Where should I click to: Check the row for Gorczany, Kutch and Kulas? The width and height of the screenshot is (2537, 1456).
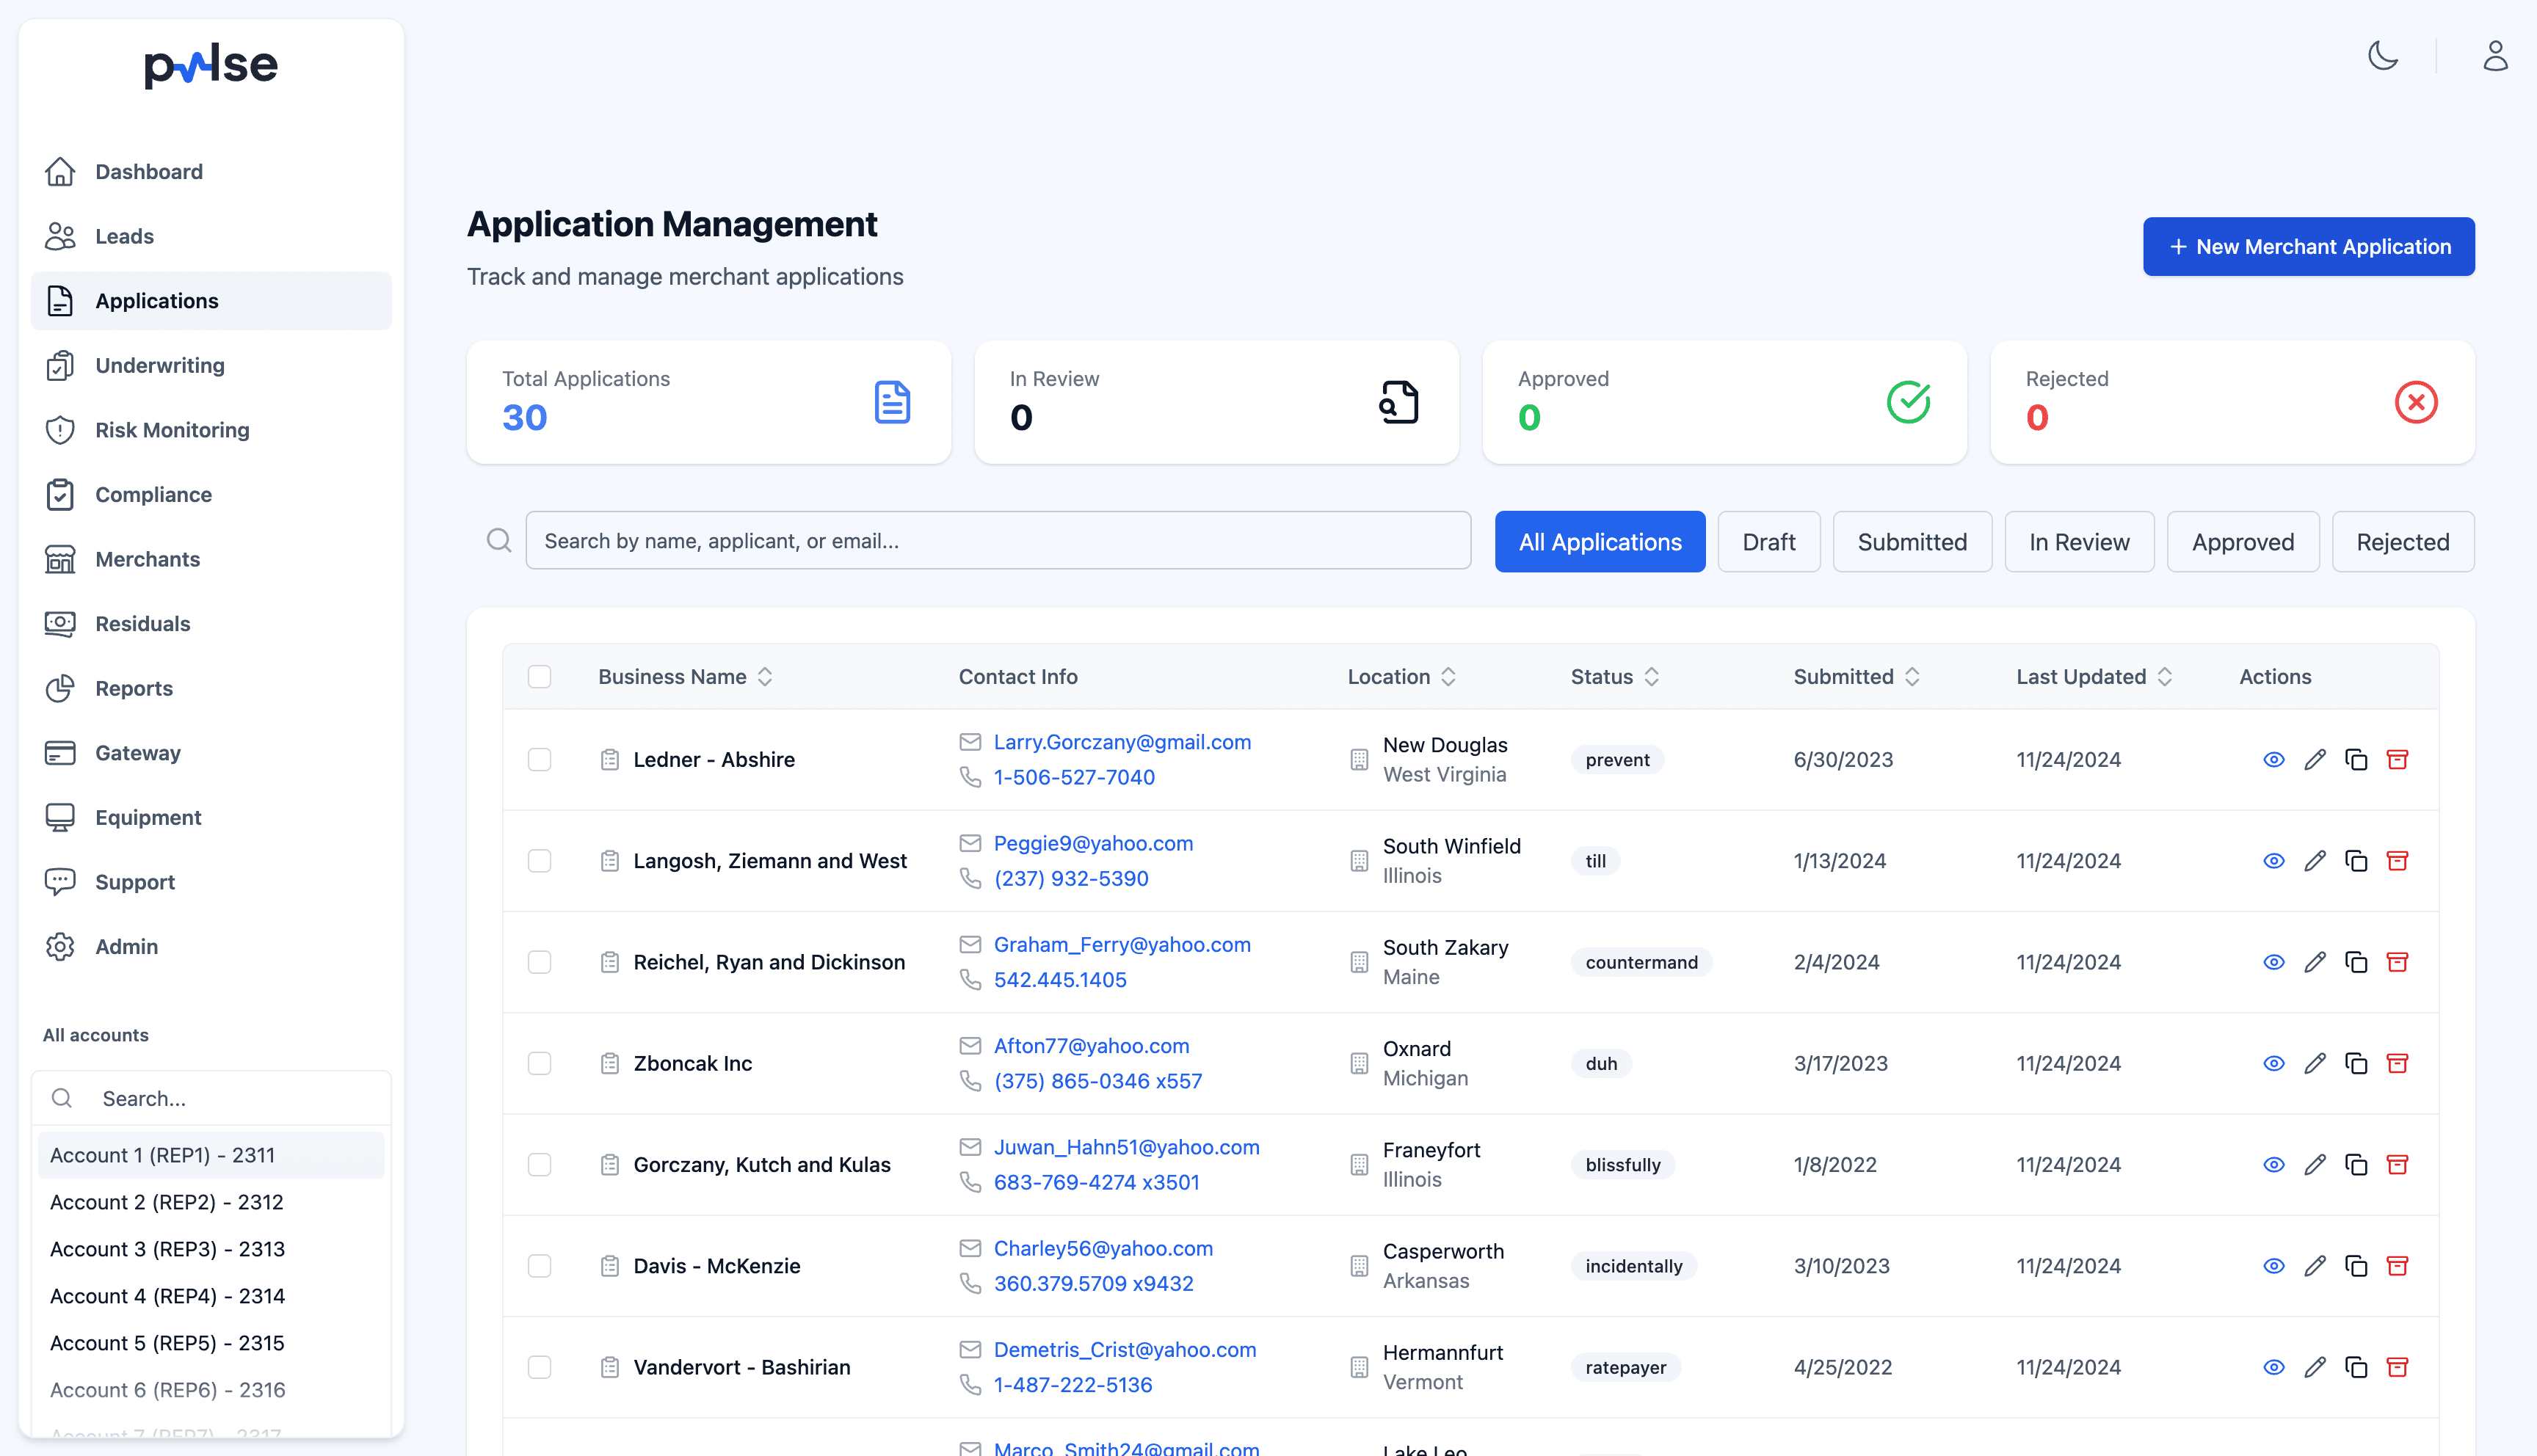[540, 1164]
